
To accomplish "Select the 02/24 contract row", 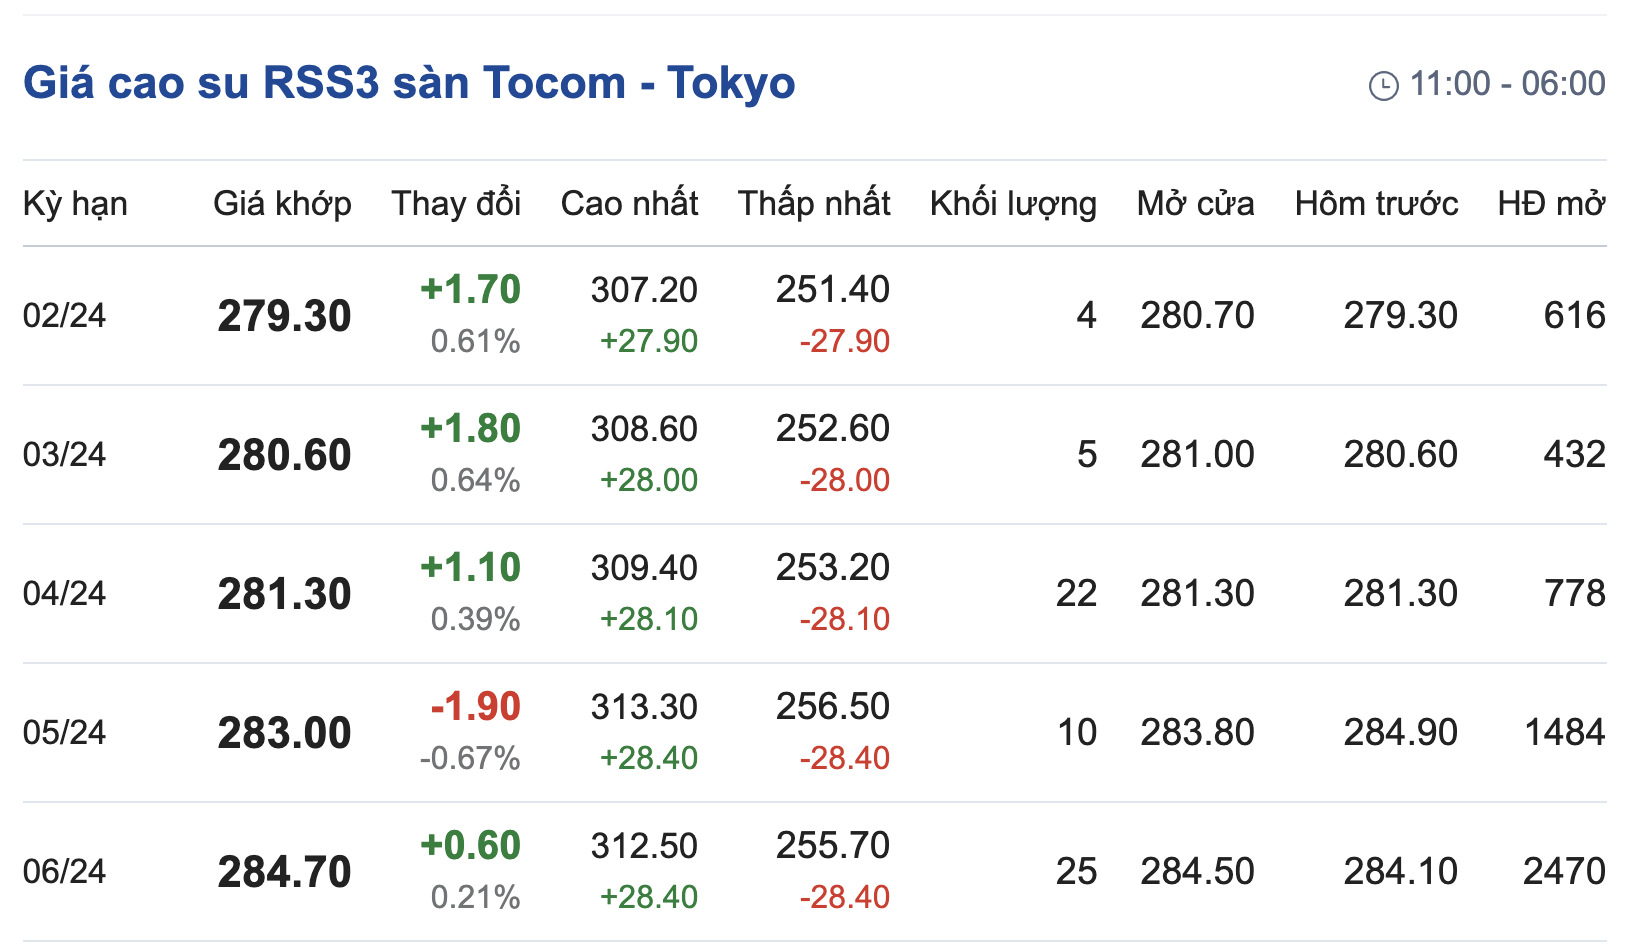I will 64,316.
